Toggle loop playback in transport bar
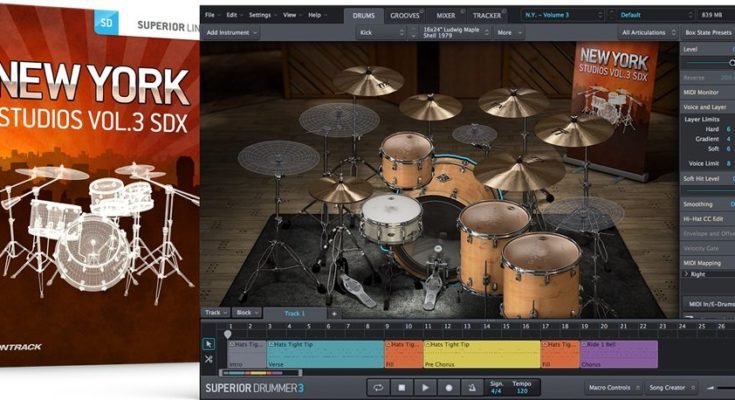Viewport: 735px width, 400px height. (379, 387)
